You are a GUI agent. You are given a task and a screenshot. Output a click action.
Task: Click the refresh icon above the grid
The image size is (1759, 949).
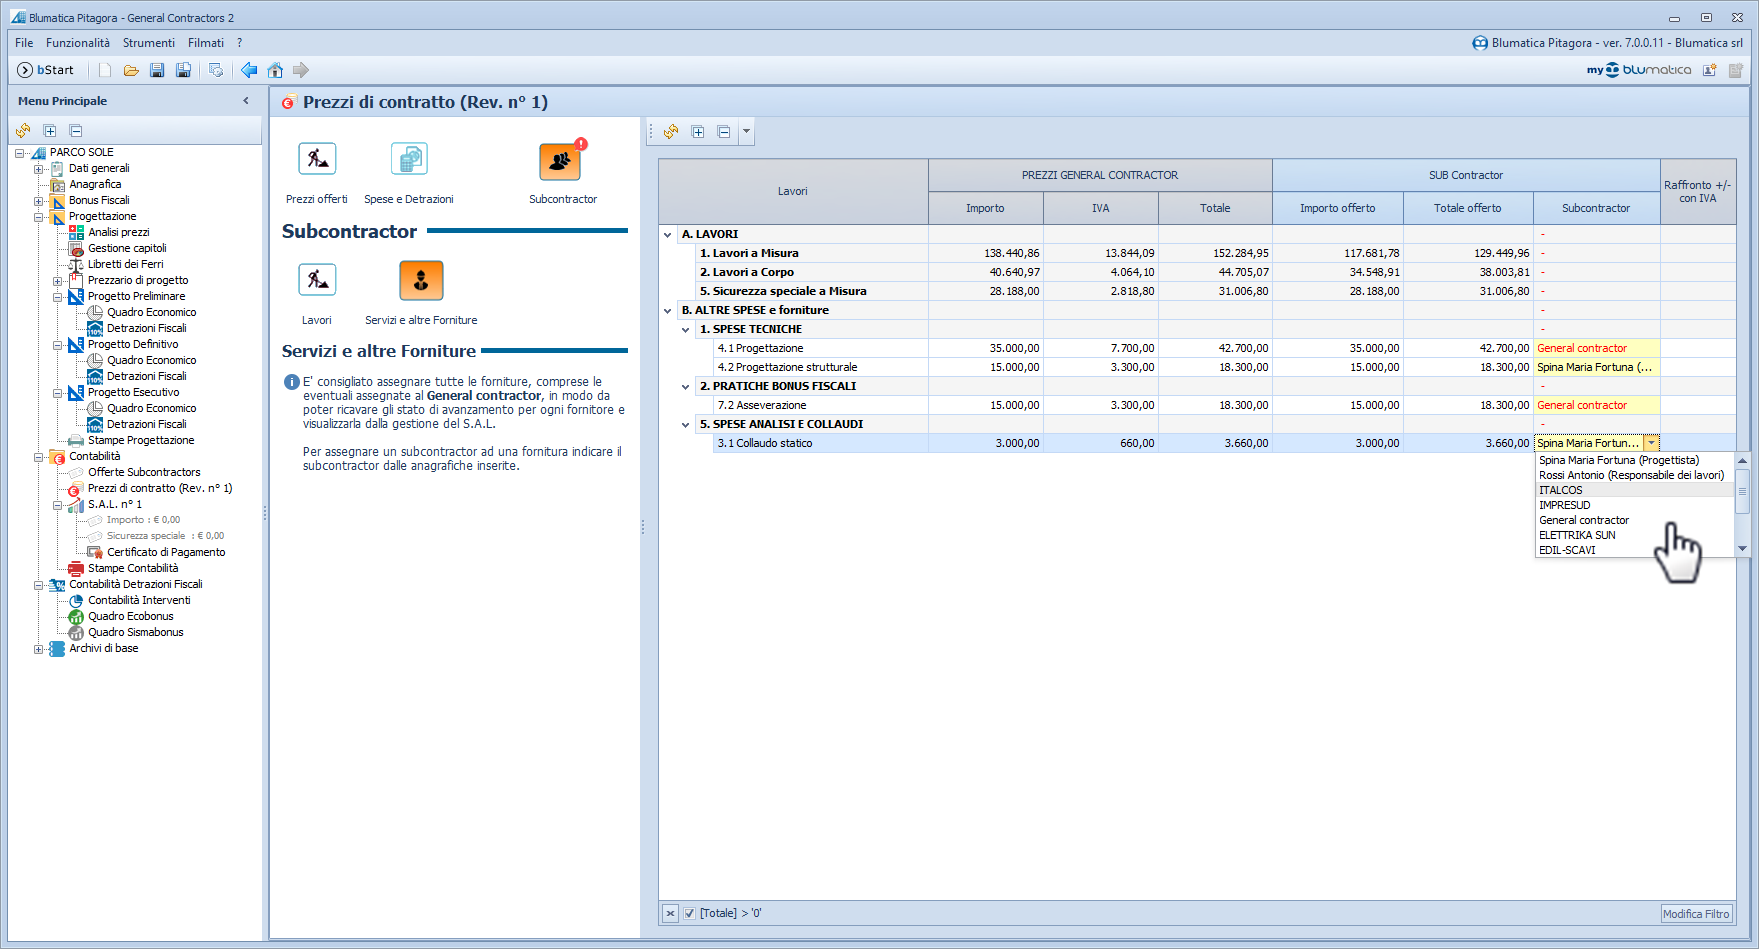(671, 132)
